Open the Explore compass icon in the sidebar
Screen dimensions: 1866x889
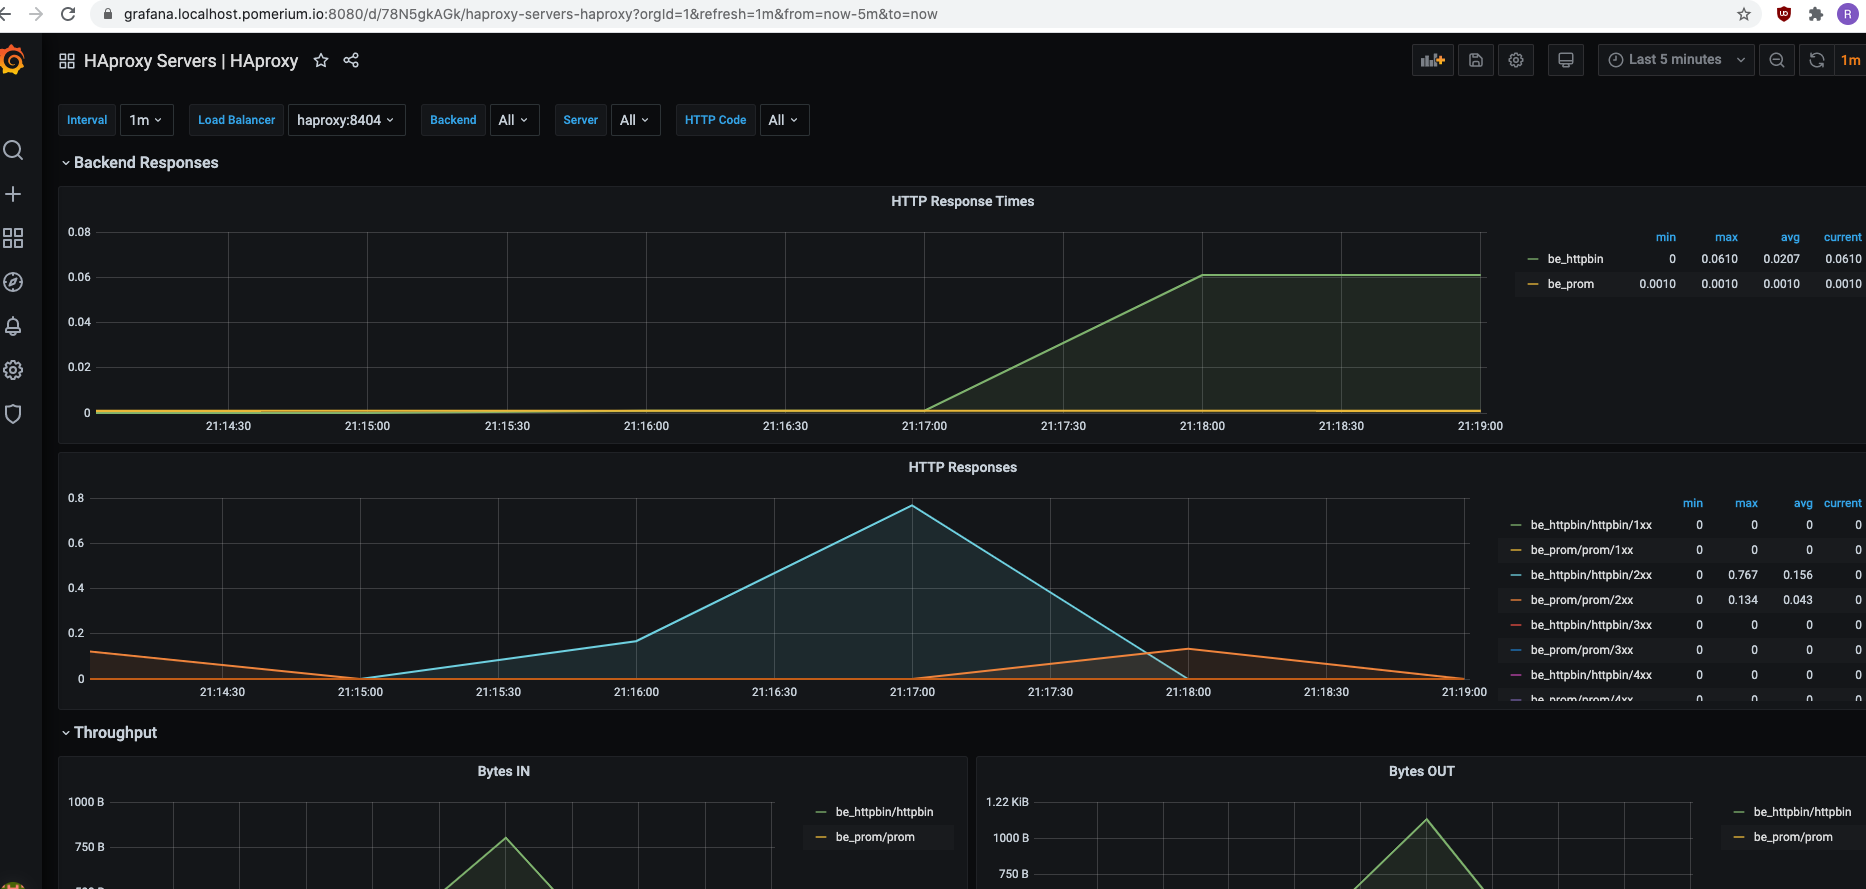point(13,282)
